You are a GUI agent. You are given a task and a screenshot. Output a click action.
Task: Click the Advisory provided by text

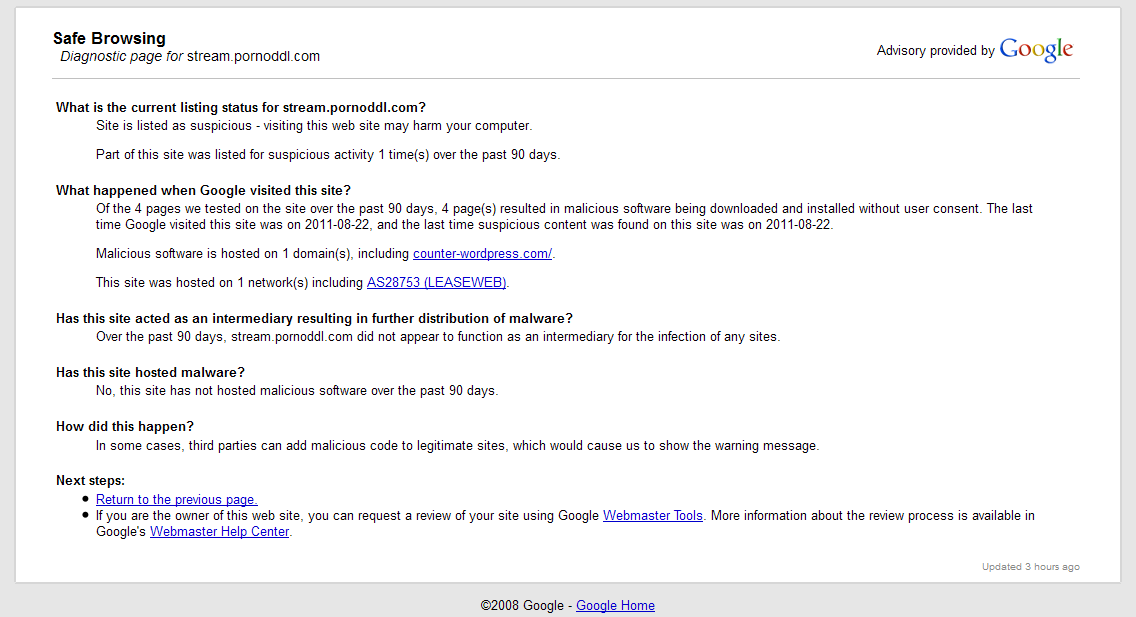pyautogui.click(x=935, y=51)
